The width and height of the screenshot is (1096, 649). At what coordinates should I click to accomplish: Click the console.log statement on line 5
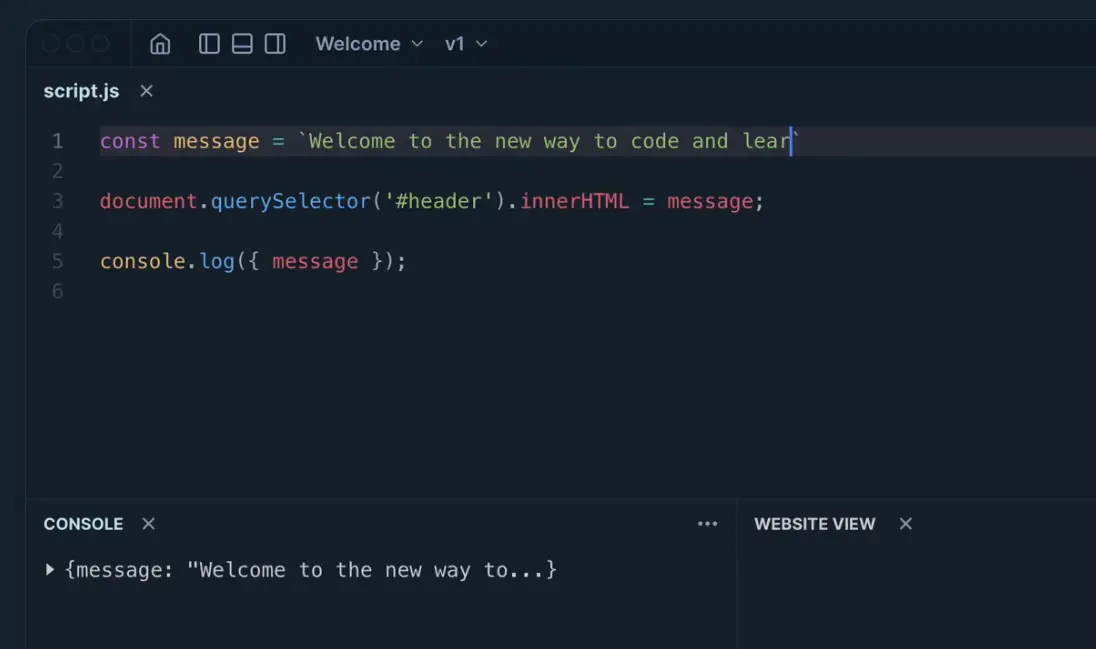click(x=250, y=261)
